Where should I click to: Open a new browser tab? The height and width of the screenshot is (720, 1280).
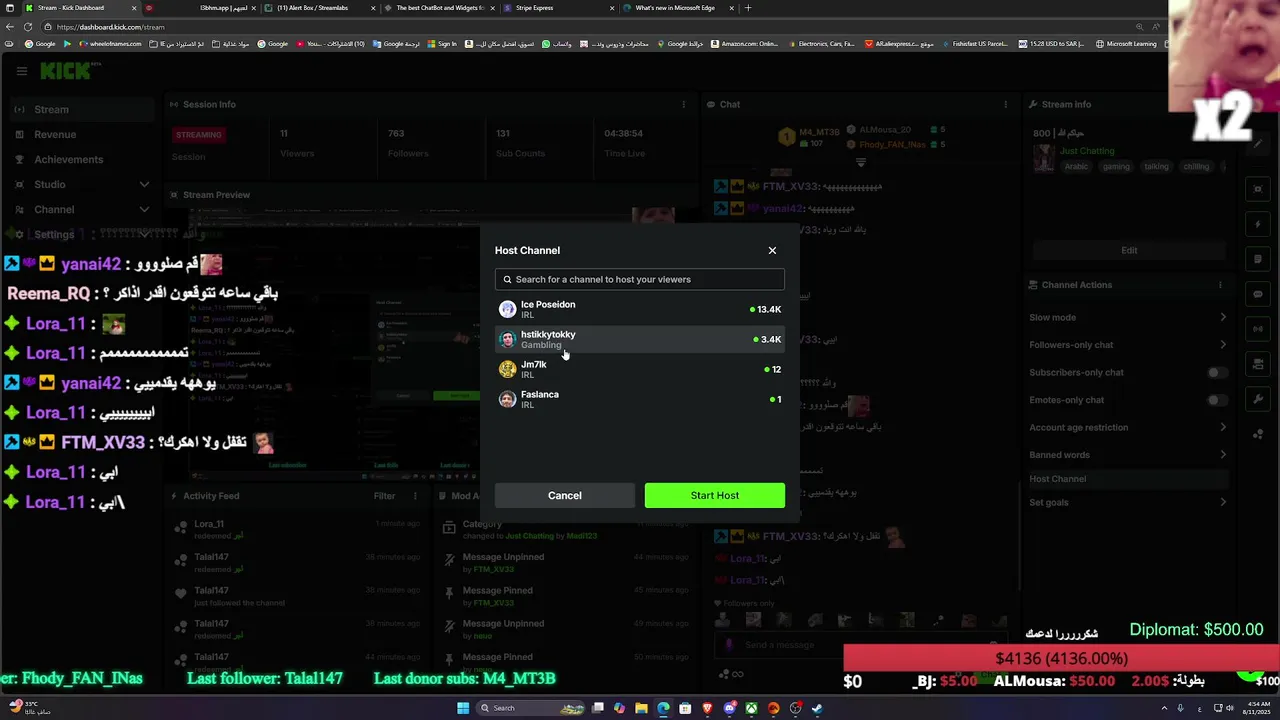748,8
